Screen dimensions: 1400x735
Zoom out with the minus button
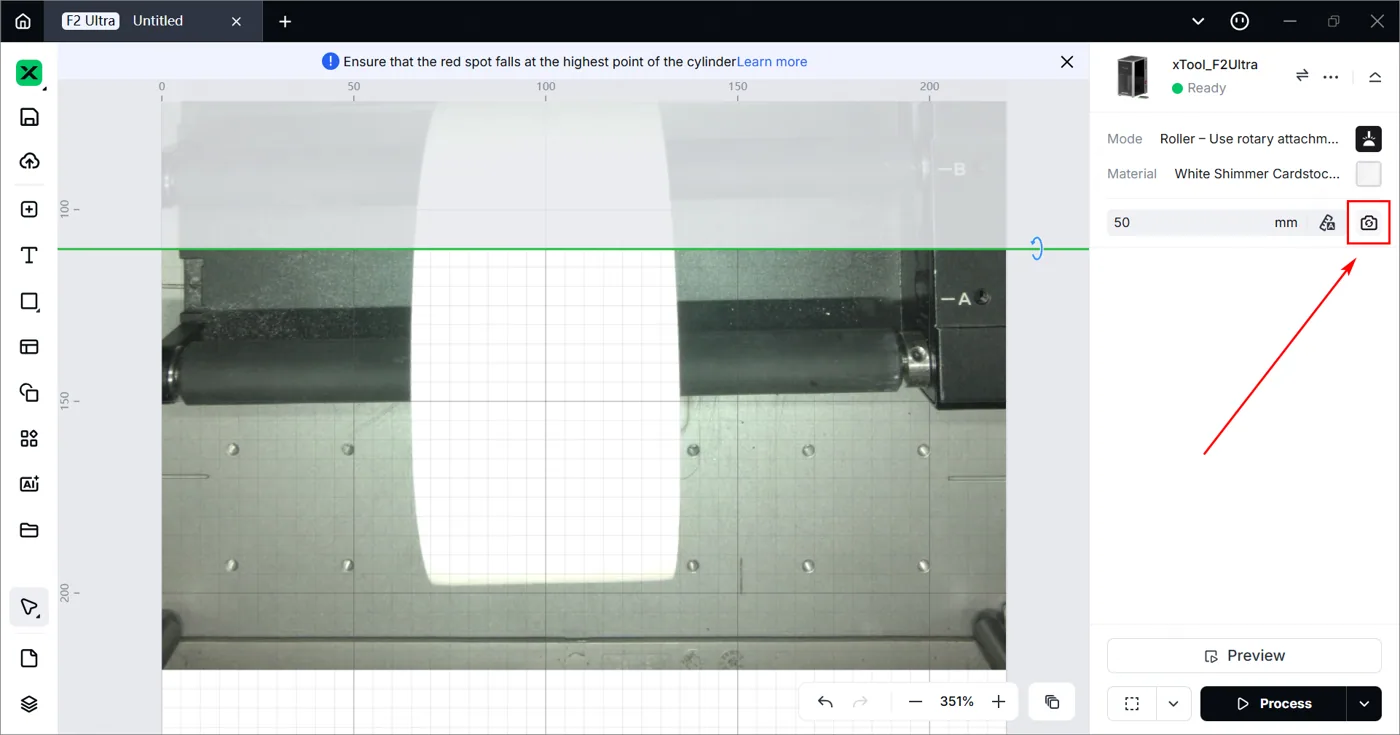[x=915, y=702]
